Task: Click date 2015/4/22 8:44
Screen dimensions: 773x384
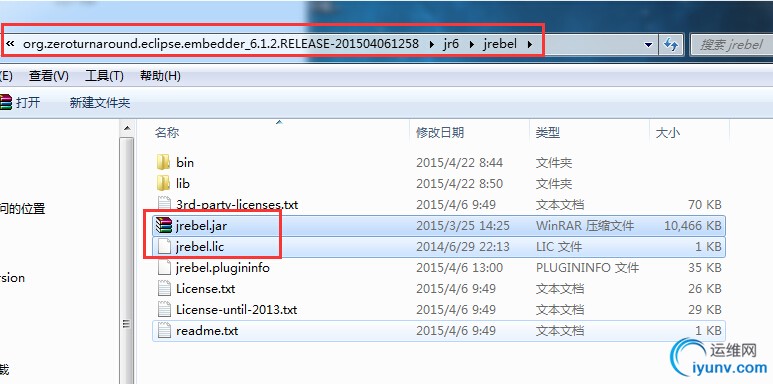Action: click(459, 162)
